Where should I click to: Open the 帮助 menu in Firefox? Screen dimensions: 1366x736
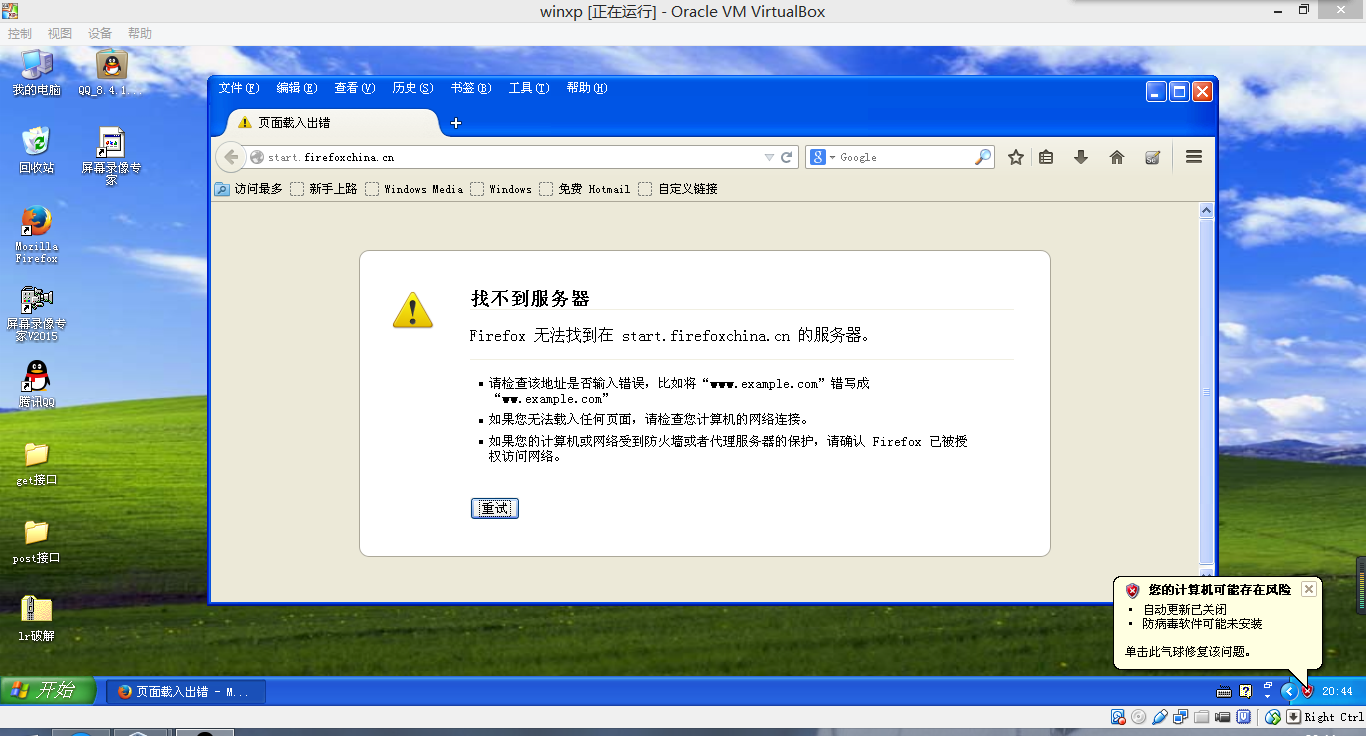tap(587, 88)
